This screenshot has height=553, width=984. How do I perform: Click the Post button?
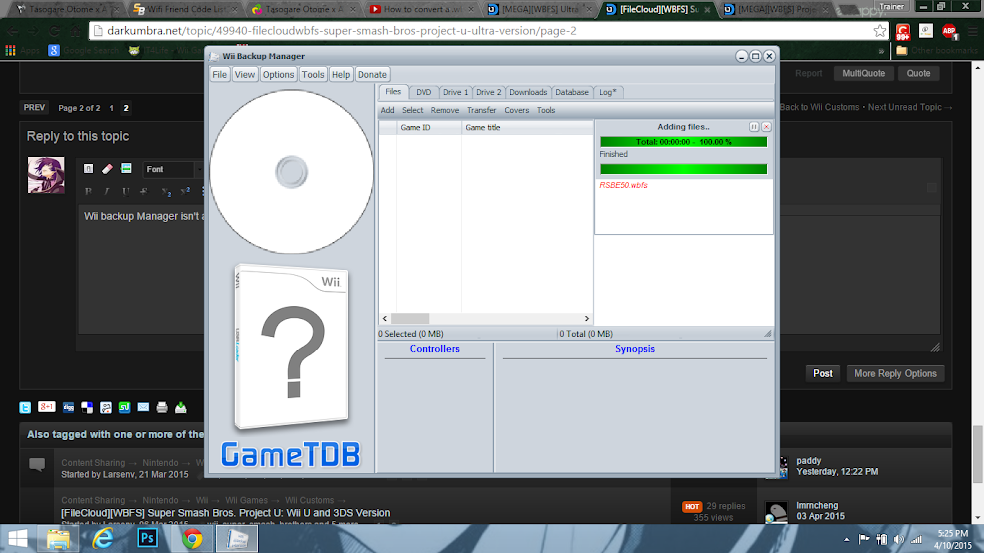click(x=823, y=373)
